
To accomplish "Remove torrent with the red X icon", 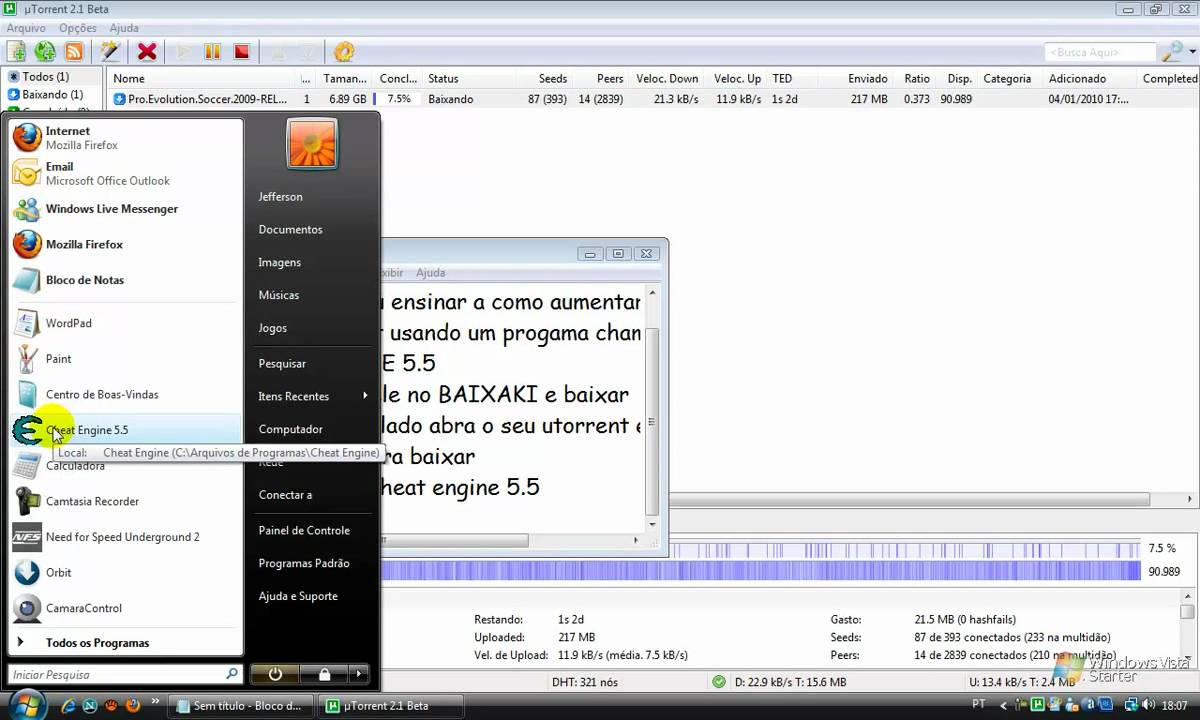I will click(147, 52).
